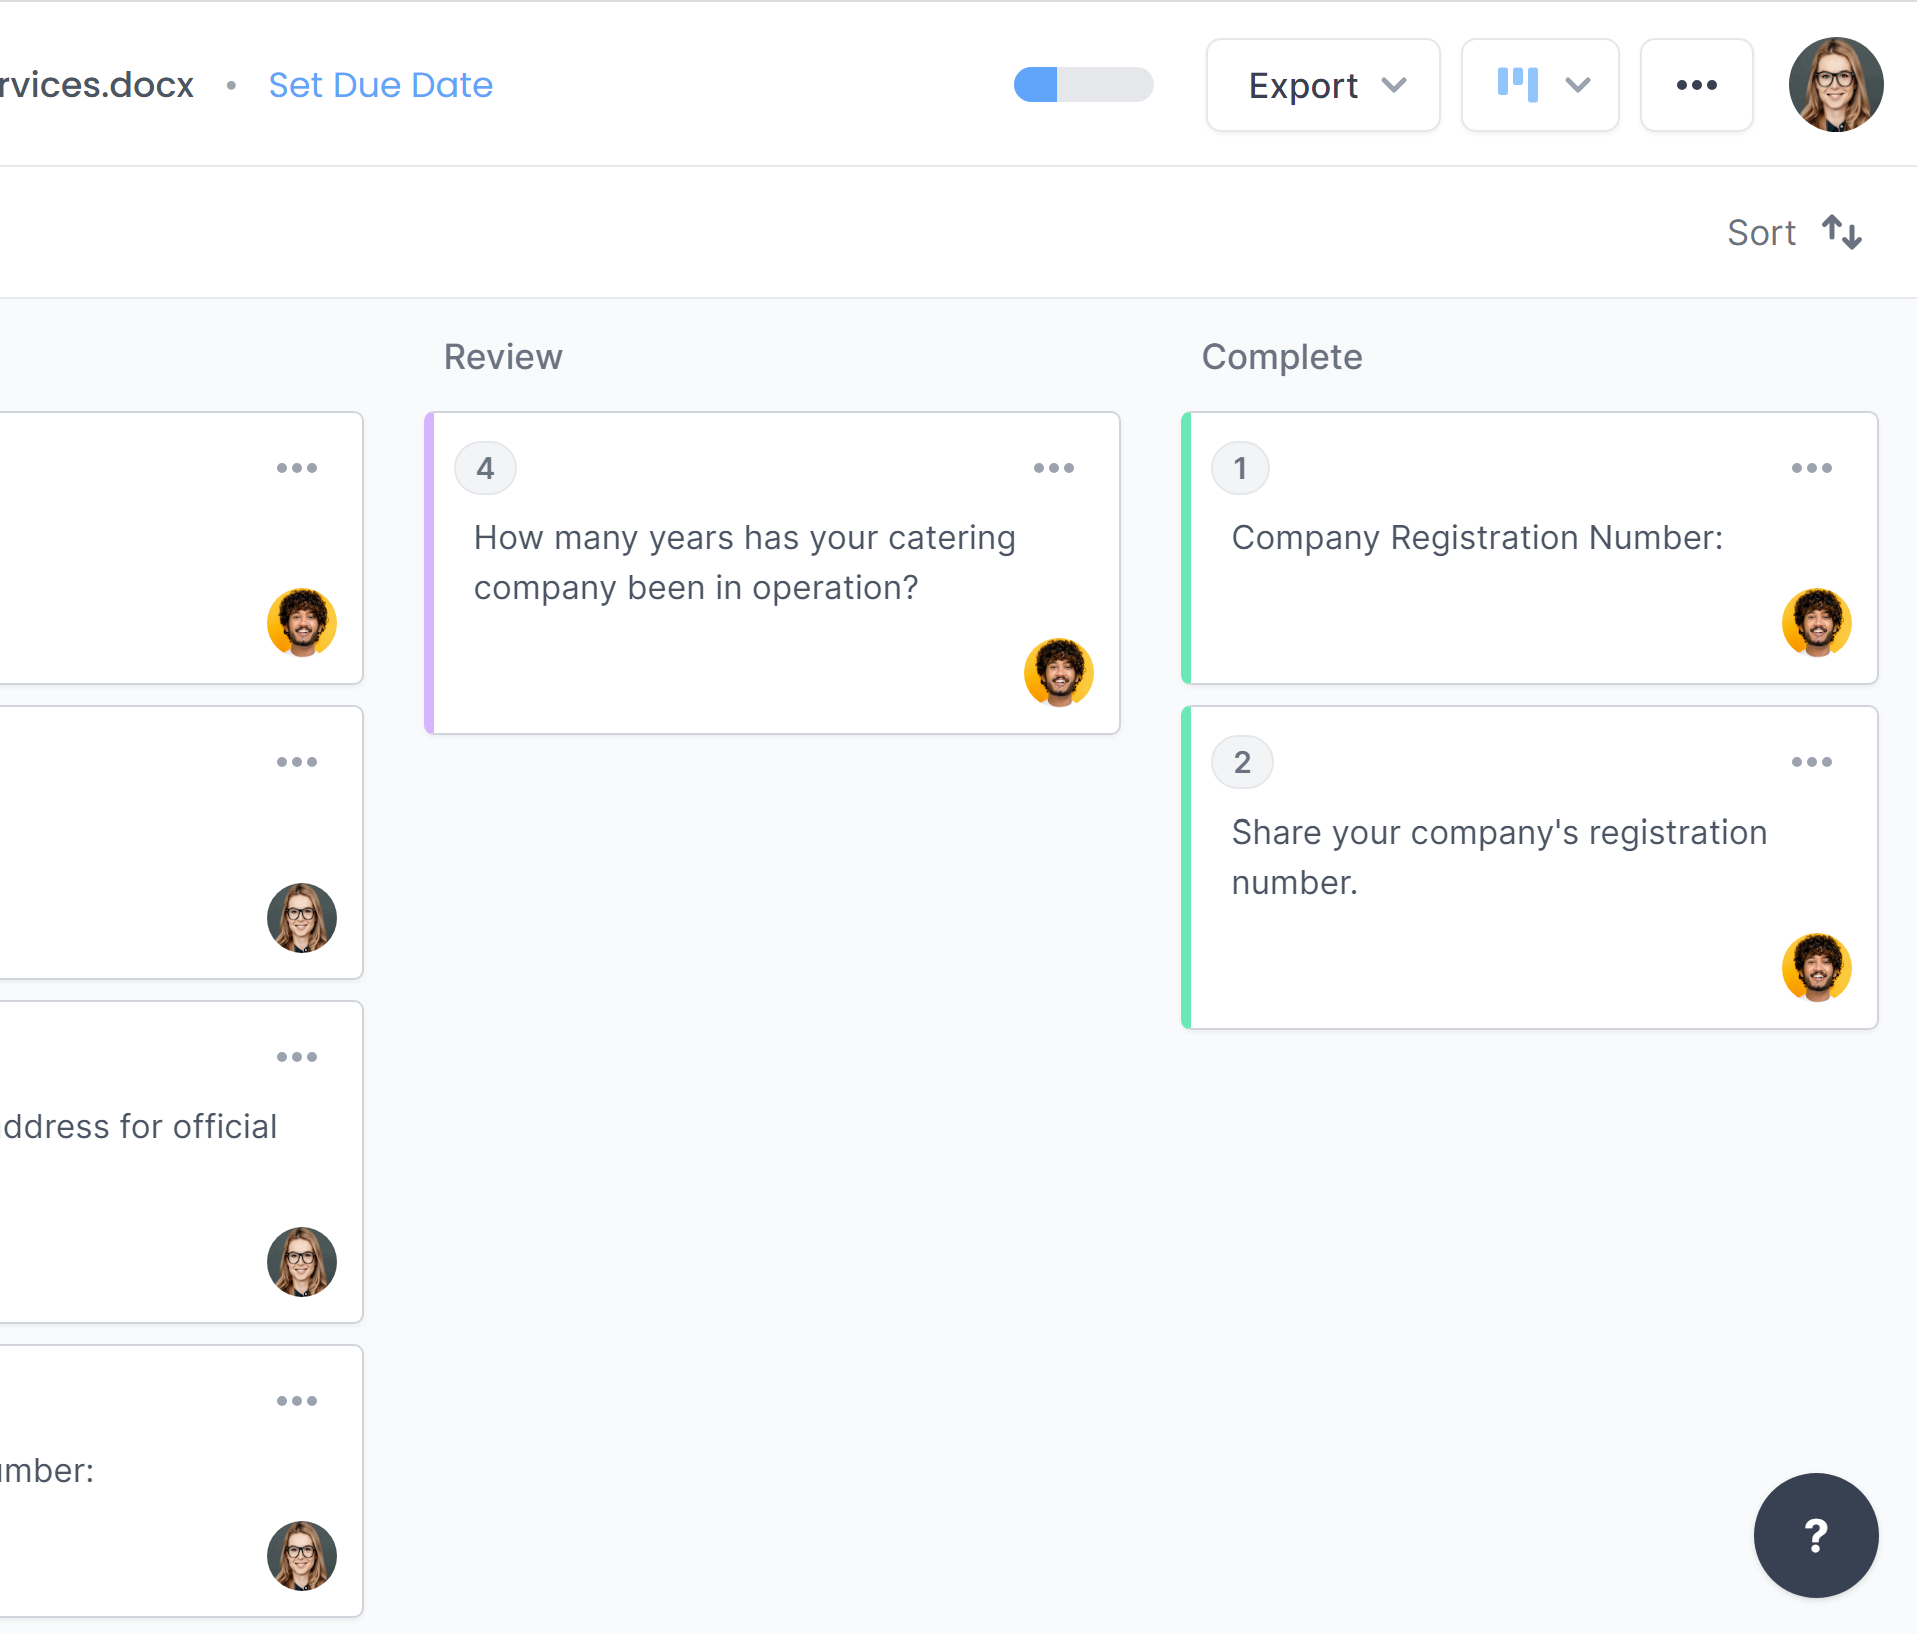Open the user profile avatar in header
1917x1634 pixels.
tap(1835, 85)
